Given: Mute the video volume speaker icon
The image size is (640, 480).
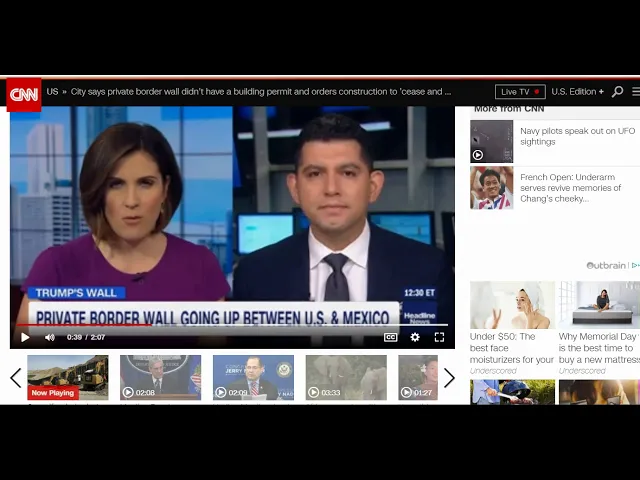Looking at the screenshot, I should pyautogui.click(x=49, y=337).
